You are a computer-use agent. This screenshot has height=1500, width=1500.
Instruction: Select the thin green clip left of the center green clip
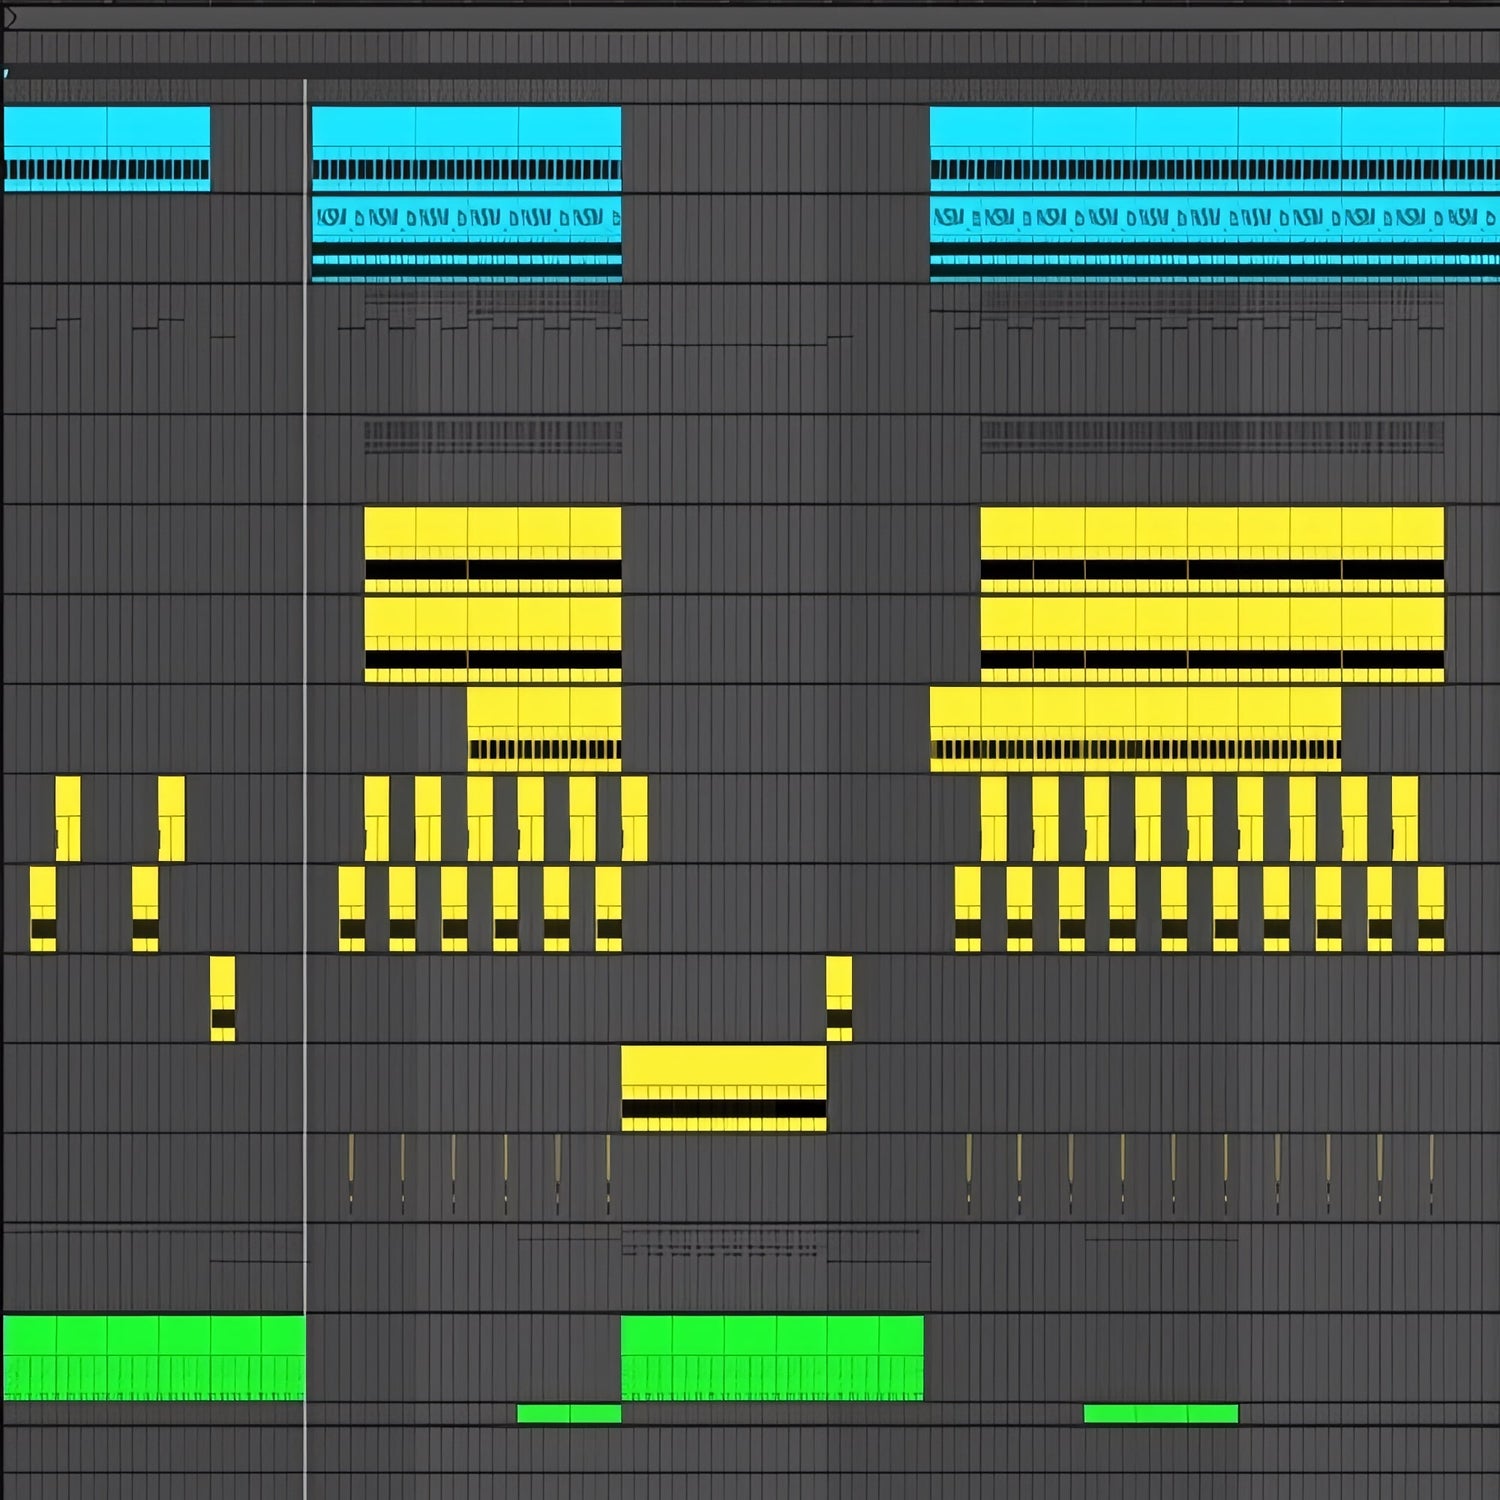tap(569, 1413)
